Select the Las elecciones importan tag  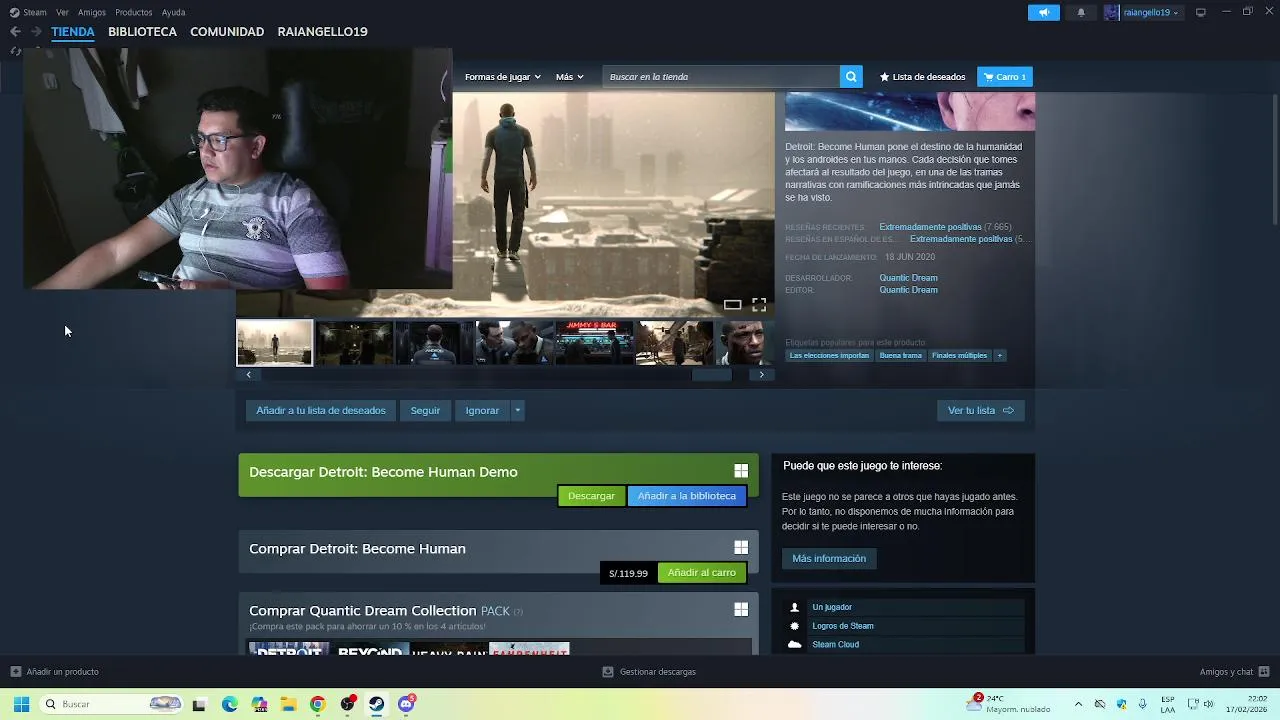click(x=829, y=356)
